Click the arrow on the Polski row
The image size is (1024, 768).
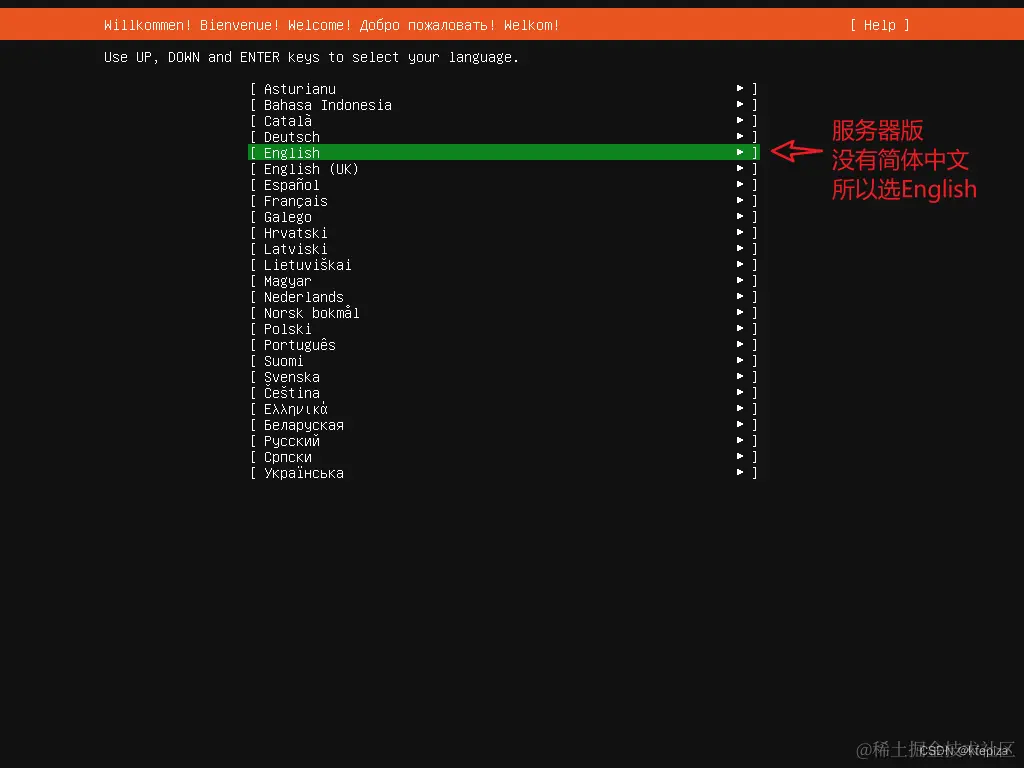point(740,328)
